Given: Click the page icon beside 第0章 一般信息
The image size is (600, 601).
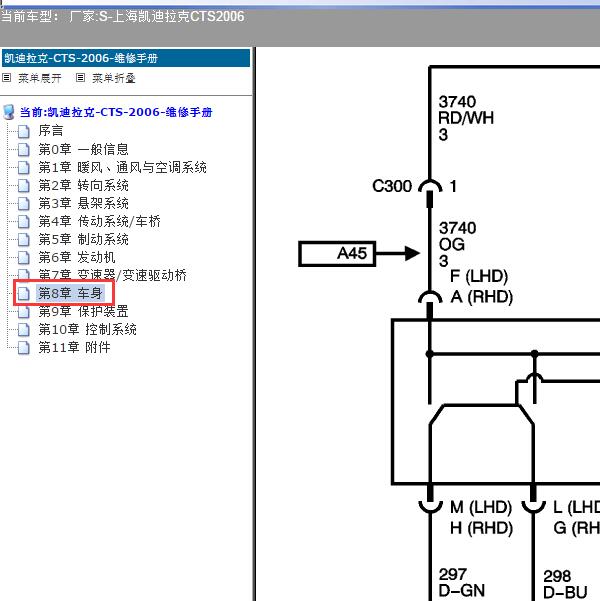Looking at the screenshot, I should 24,149.
